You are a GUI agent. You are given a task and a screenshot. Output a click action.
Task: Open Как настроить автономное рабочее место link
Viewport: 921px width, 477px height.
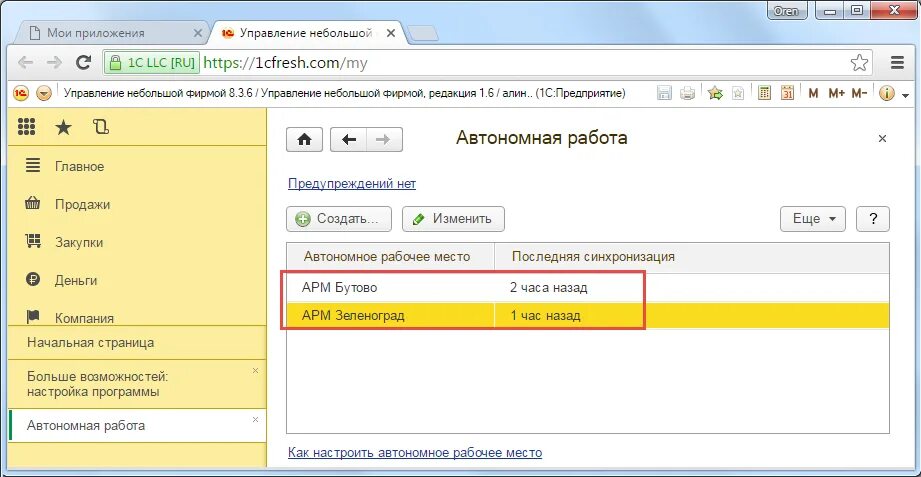click(x=415, y=453)
